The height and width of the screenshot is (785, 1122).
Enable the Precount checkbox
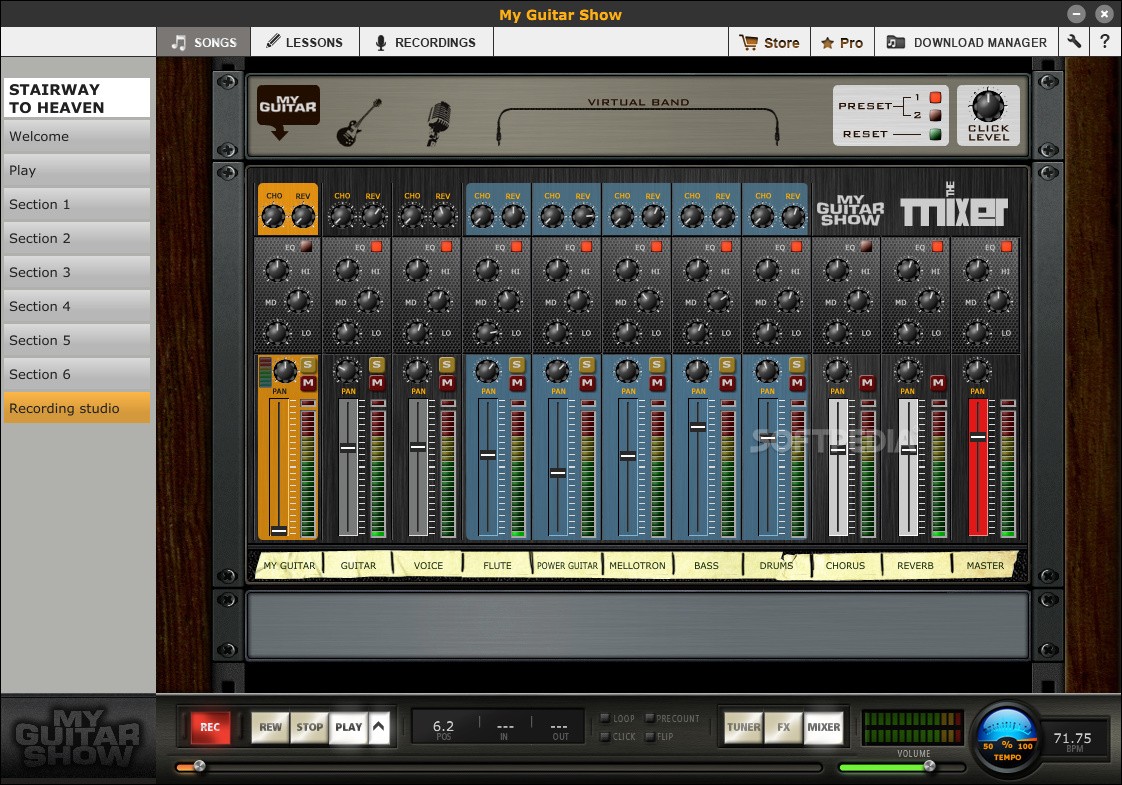coord(649,718)
